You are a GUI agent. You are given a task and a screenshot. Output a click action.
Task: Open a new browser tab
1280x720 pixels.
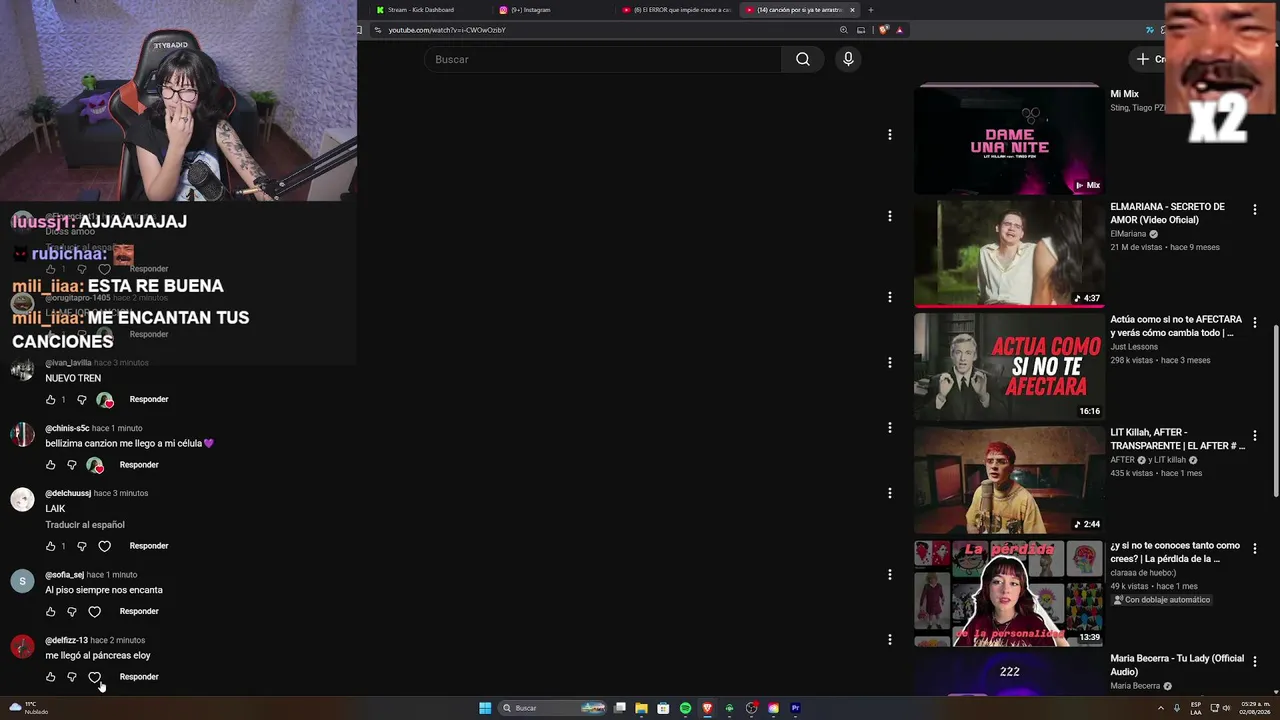pos(870,10)
